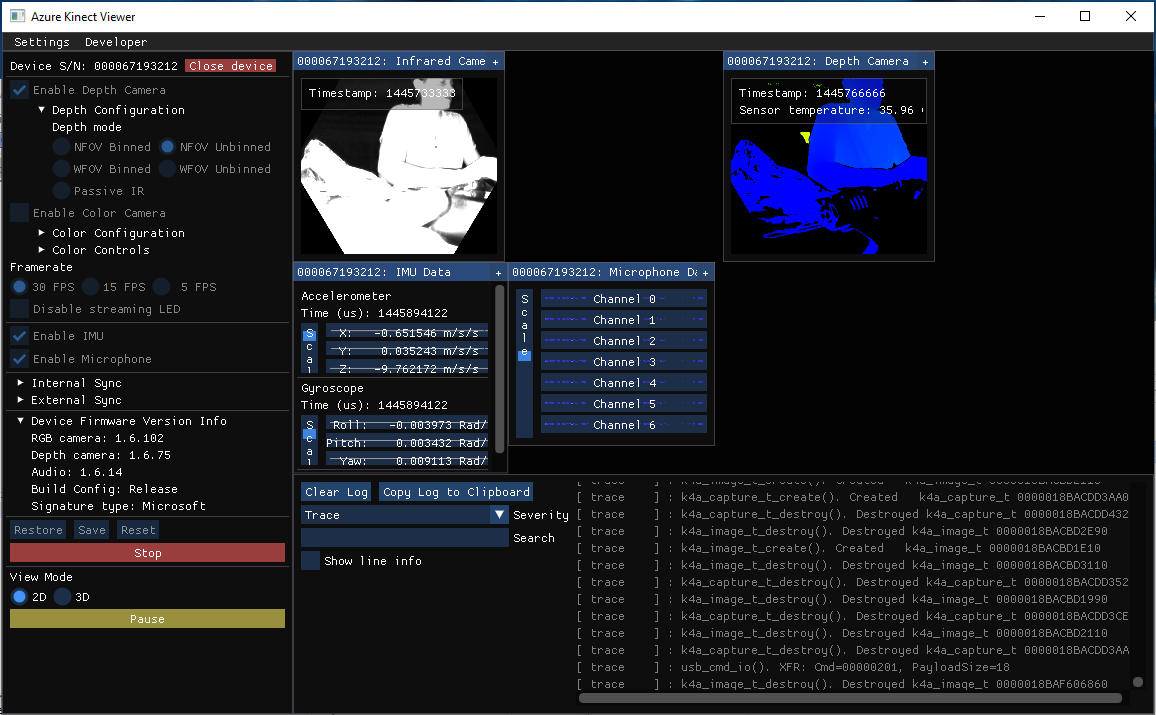The image size is (1156, 715).
Task: Expand the External Sync section
Action: pos(21,400)
